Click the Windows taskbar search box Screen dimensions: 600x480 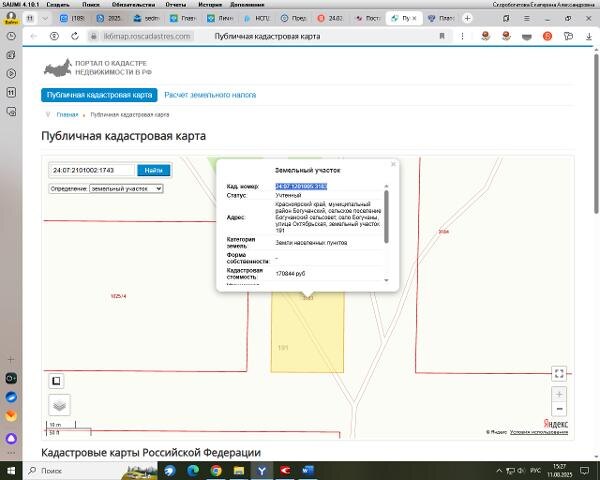tap(92, 470)
